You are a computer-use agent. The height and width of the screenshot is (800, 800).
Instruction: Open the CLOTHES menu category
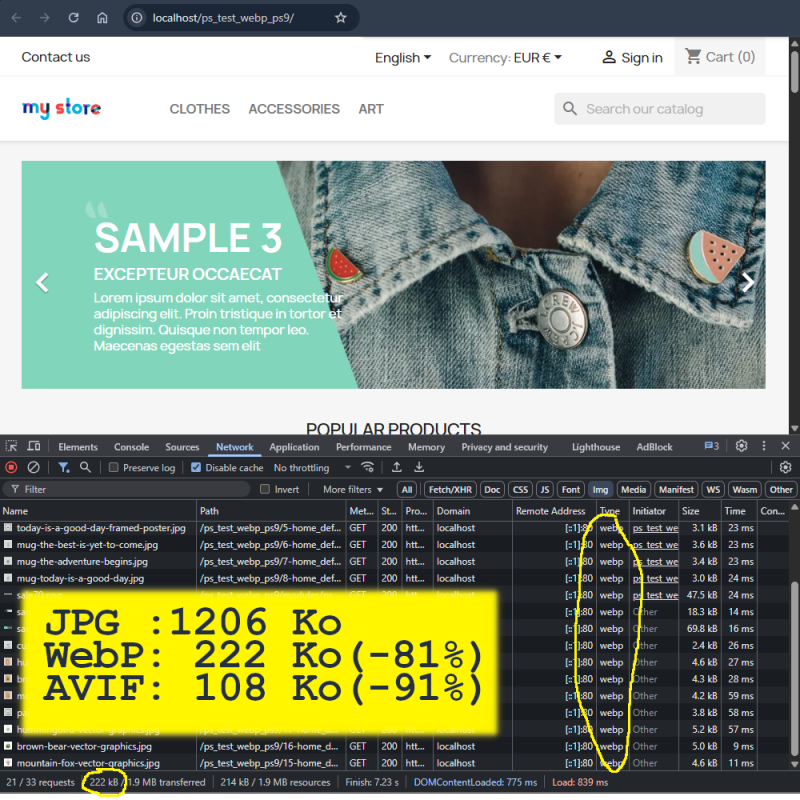(199, 109)
